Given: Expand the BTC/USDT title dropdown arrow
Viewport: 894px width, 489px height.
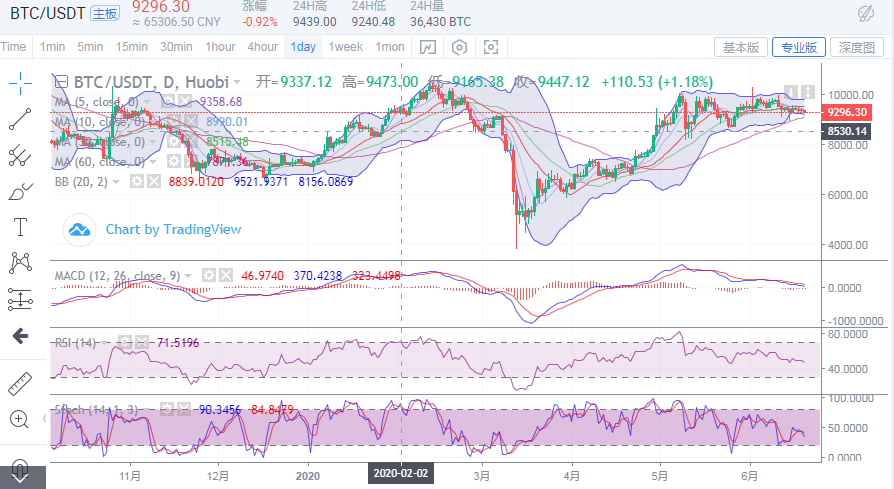Looking at the screenshot, I should (x=236, y=82).
